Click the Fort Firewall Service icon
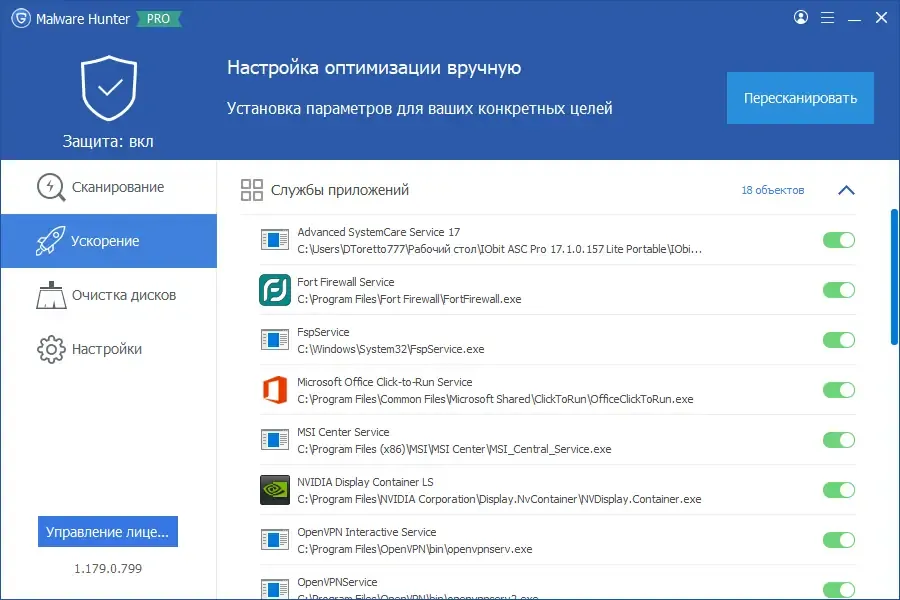Screen dimensions: 900x600 275,290
